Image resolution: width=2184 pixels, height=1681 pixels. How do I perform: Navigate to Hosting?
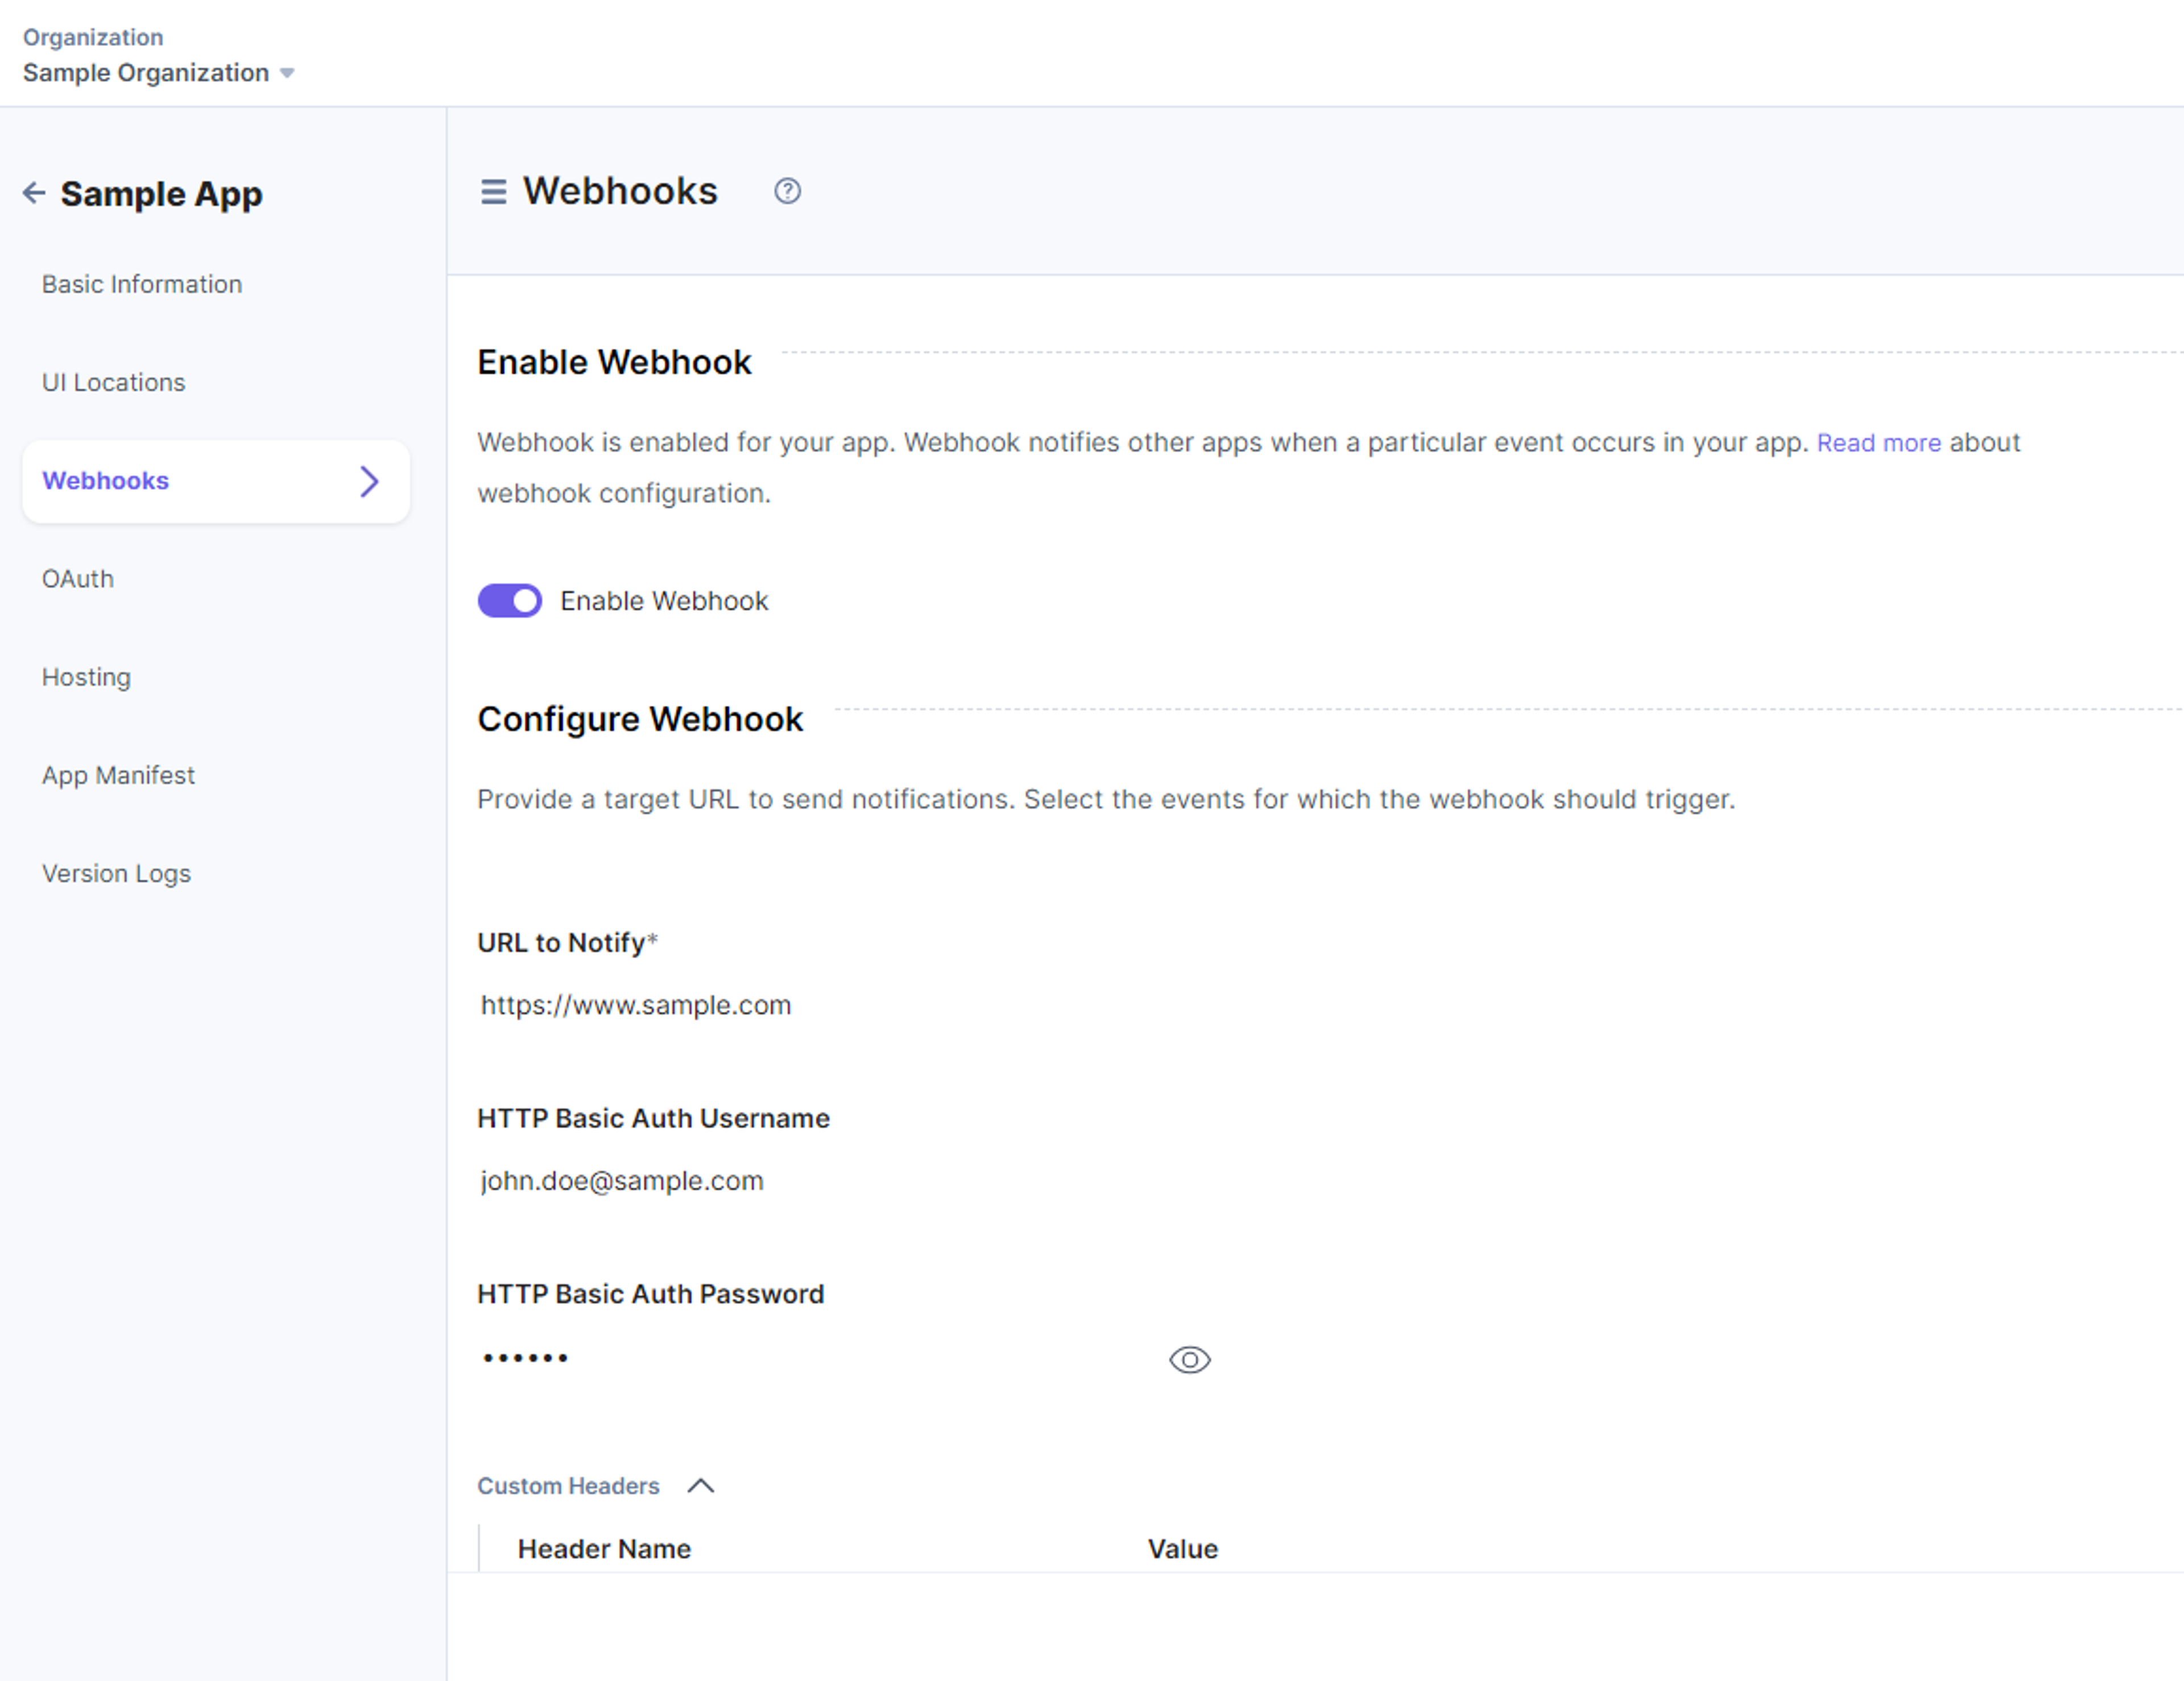click(86, 677)
